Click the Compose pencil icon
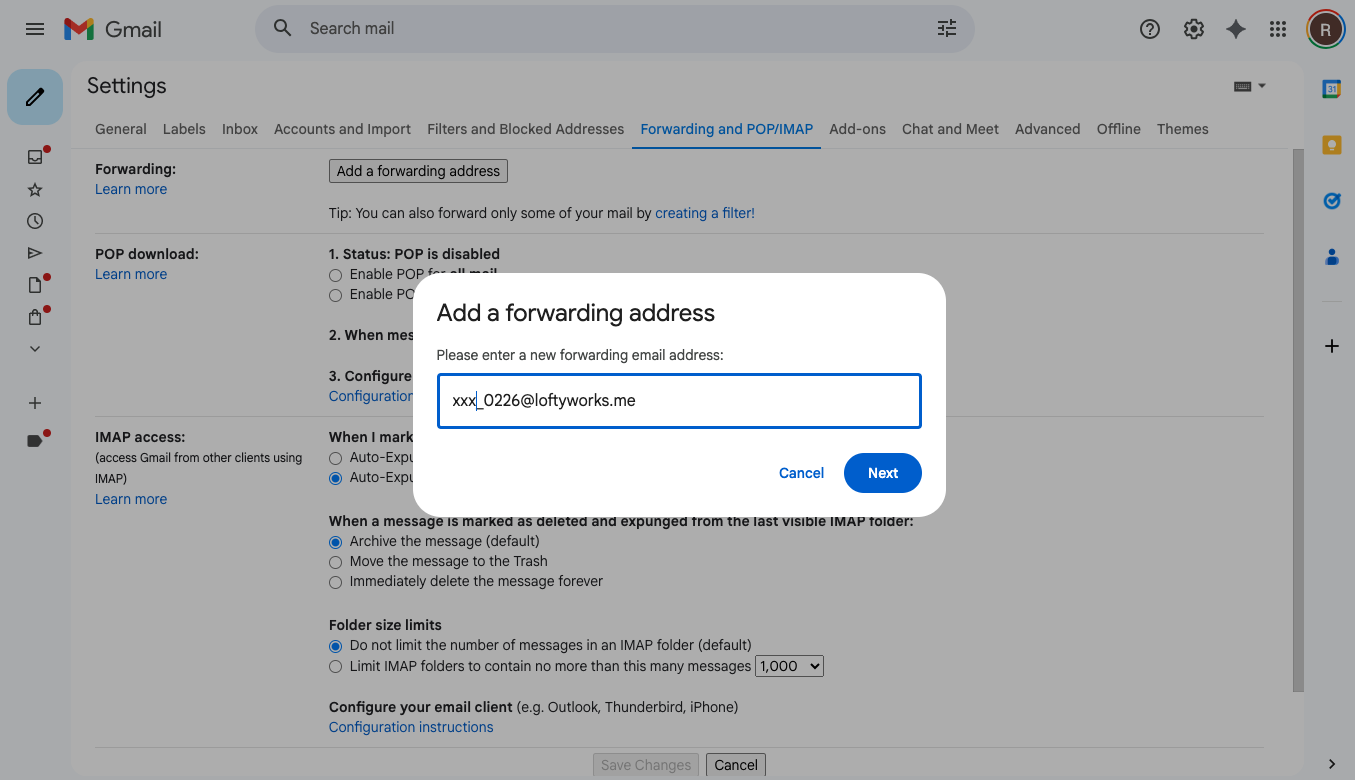 point(35,97)
